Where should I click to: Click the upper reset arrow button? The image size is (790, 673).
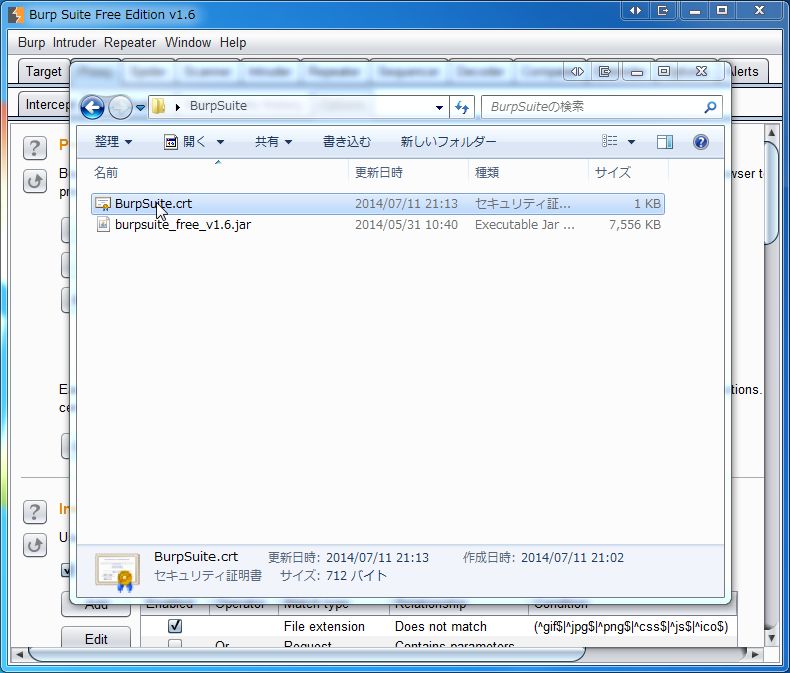(34, 181)
